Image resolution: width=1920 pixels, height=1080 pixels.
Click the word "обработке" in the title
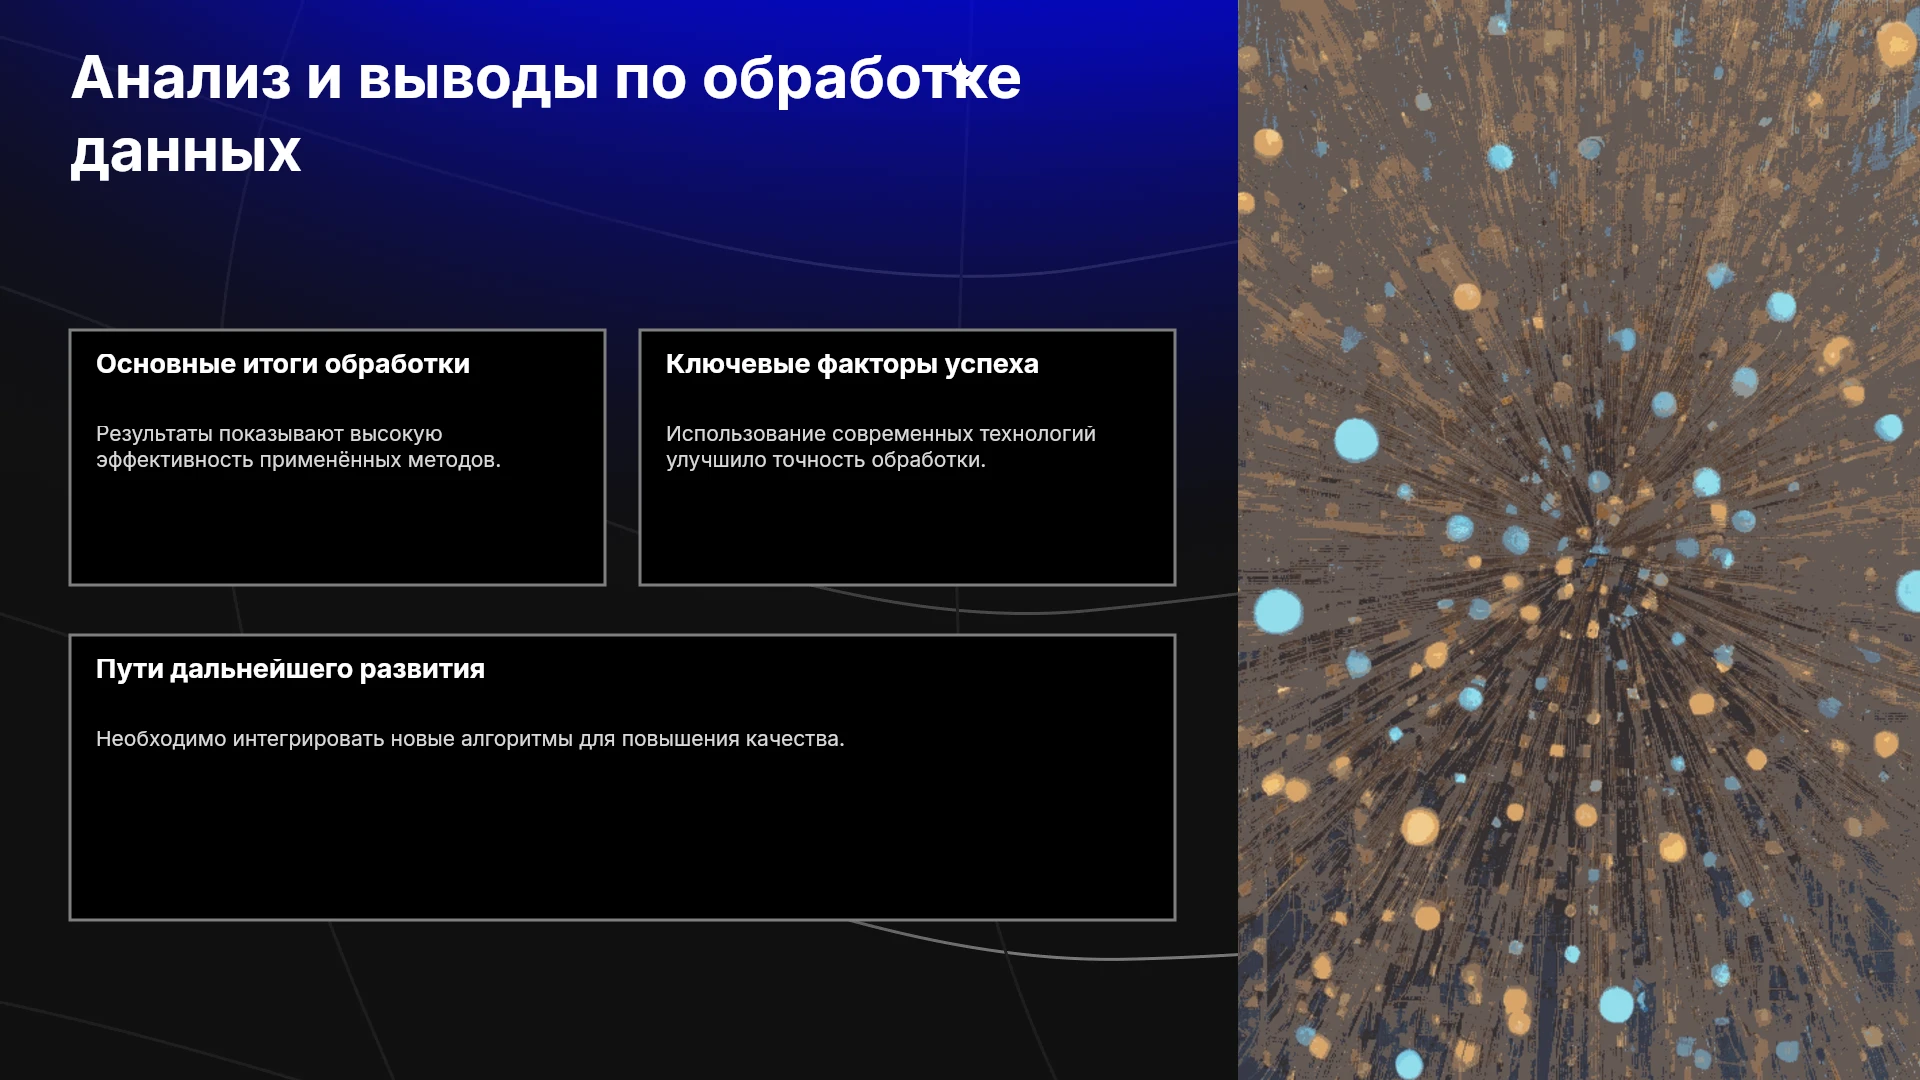click(x=862, y=78)
